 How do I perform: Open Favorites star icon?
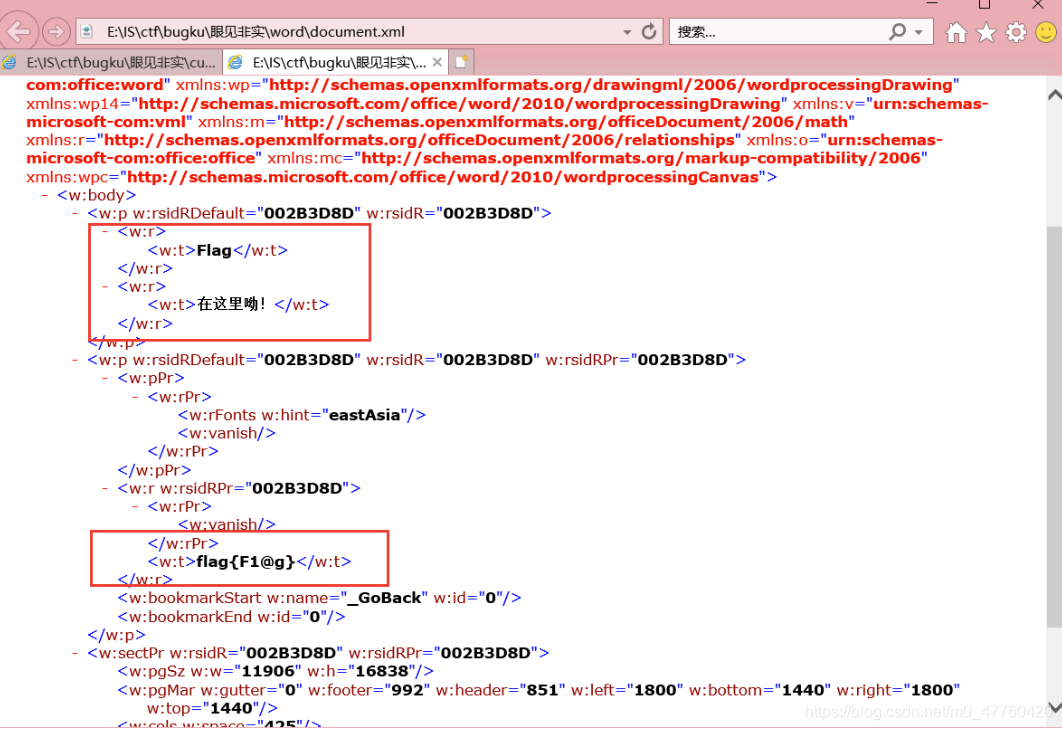[x=986, y=32]
